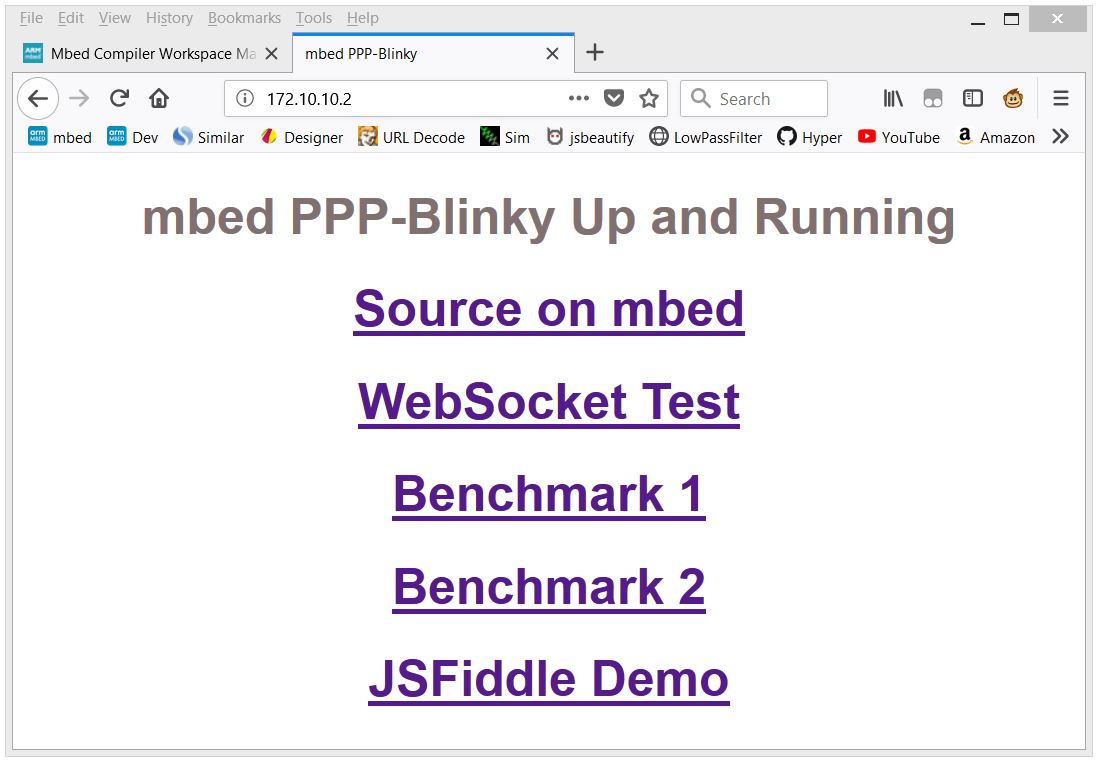Toggle the sidebar view icon
The image size is (1100, 761).
tap(972, 98)
